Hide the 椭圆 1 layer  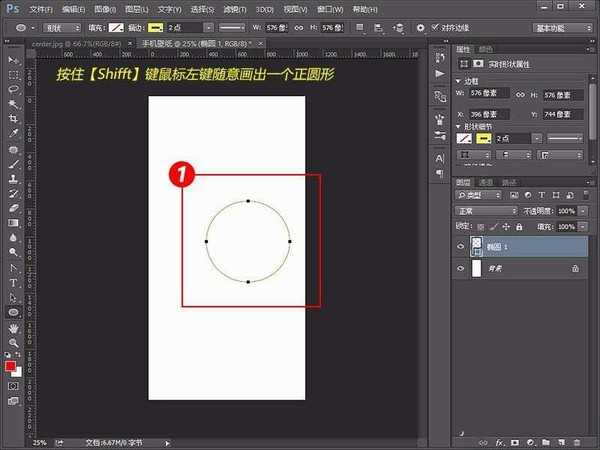pos(461,247)
